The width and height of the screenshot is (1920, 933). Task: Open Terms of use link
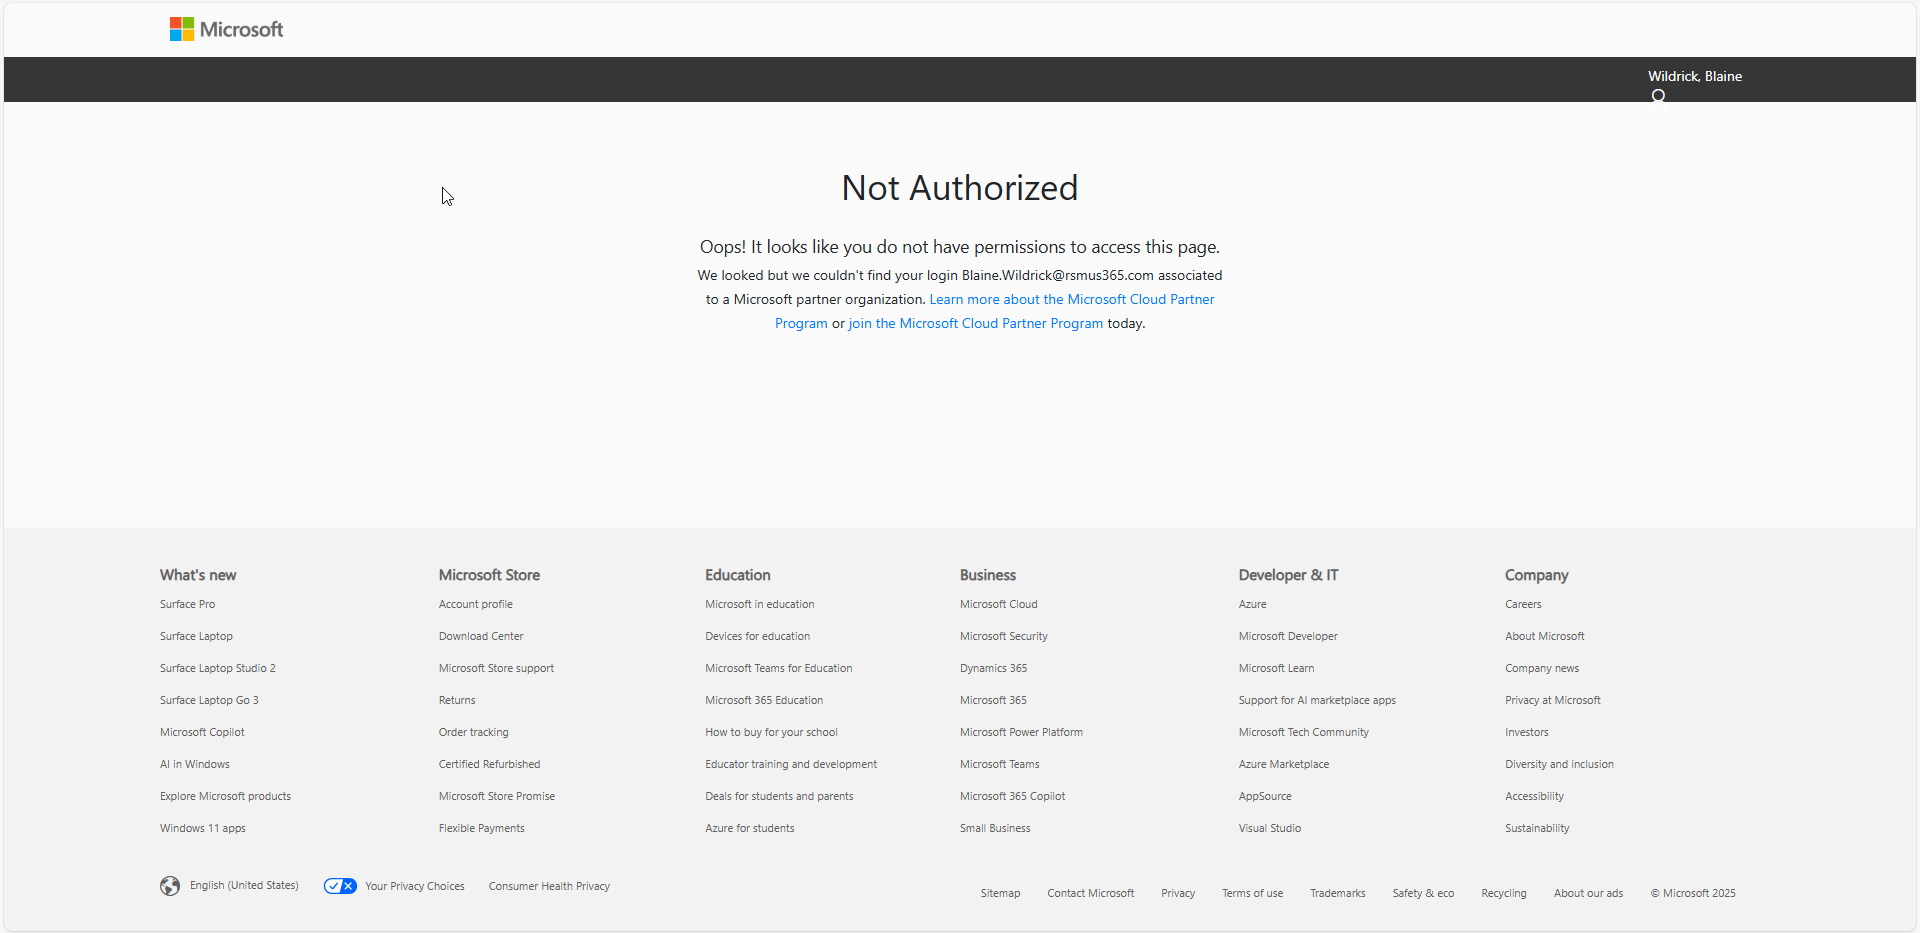pyautogui.click(x=1252, y=893)
